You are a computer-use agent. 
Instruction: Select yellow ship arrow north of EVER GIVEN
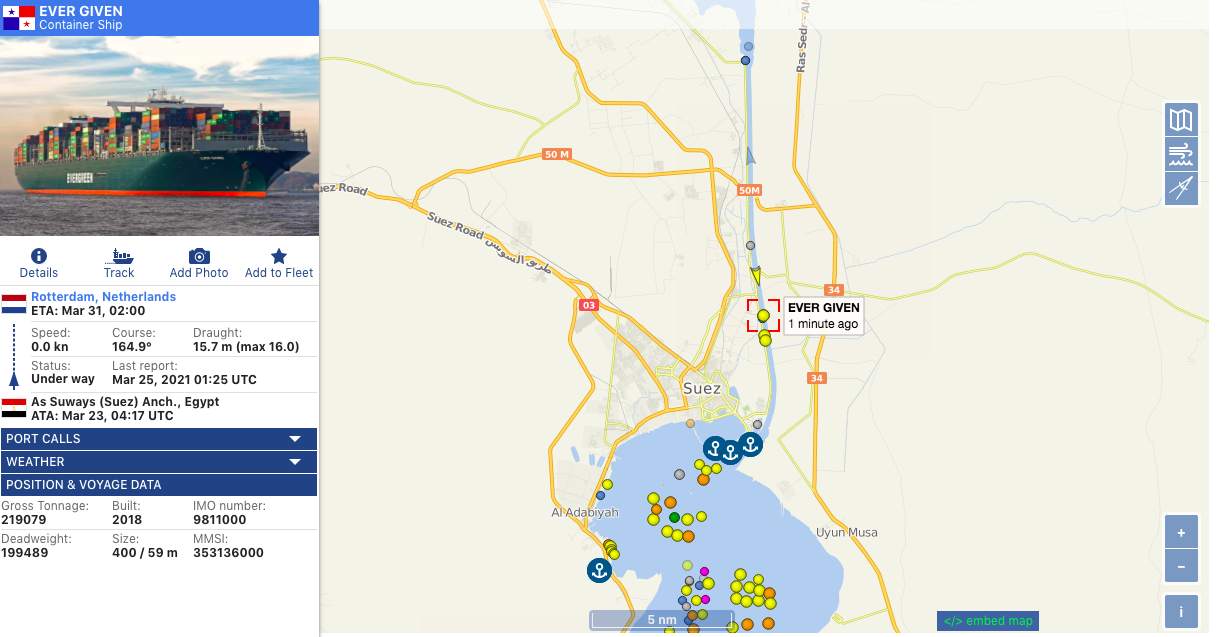point(756,274)
